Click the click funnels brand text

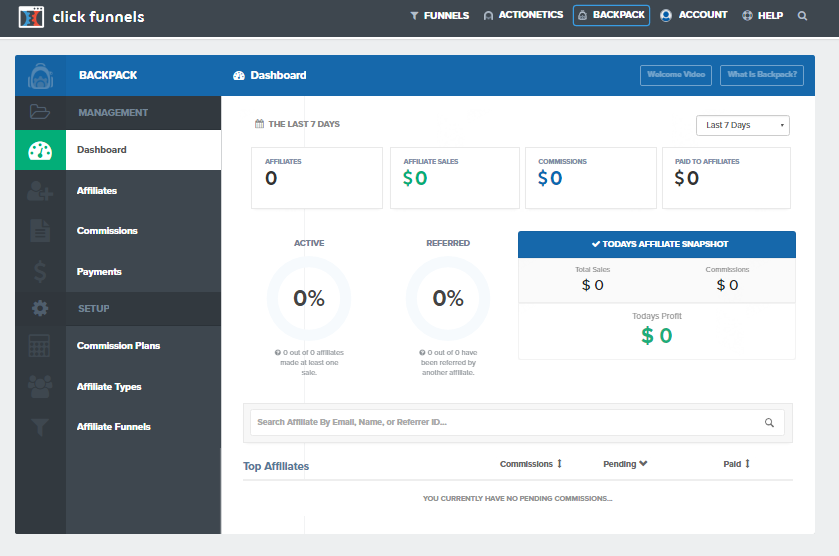point(98,17)
